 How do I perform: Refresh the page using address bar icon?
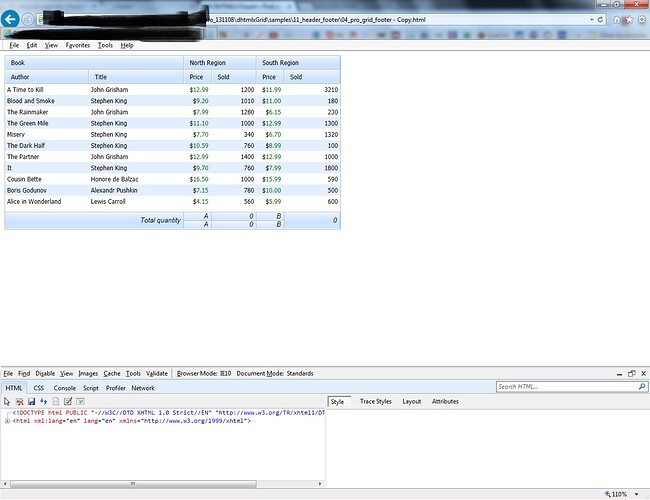600,19
